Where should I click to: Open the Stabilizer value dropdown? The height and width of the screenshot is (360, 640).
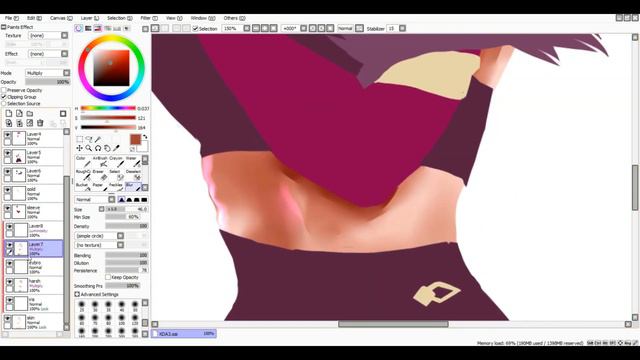tap(402, 29)
